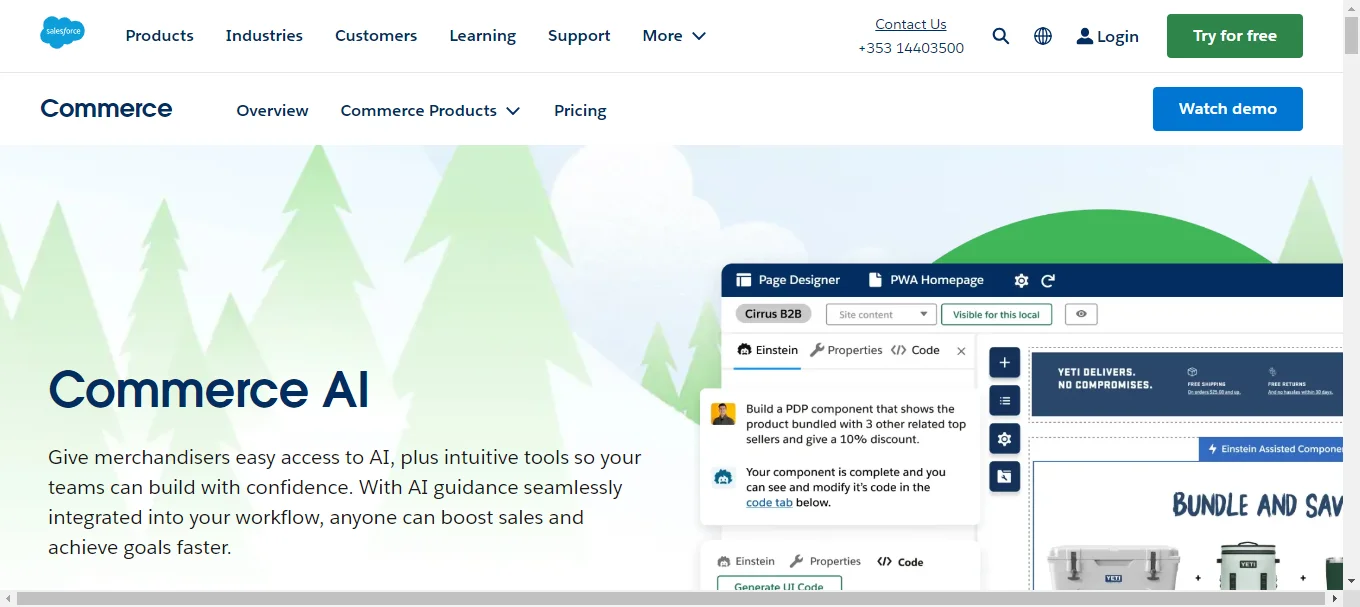1360x607 pixels.
Task: Click the Generate UI Code button
Action: pos(779,584)
